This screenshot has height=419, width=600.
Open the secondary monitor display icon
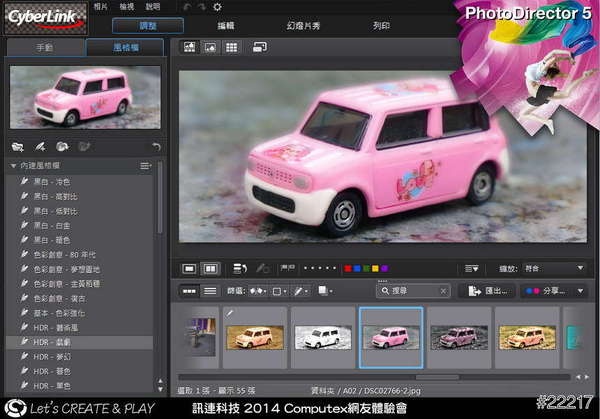pos(260,47)
